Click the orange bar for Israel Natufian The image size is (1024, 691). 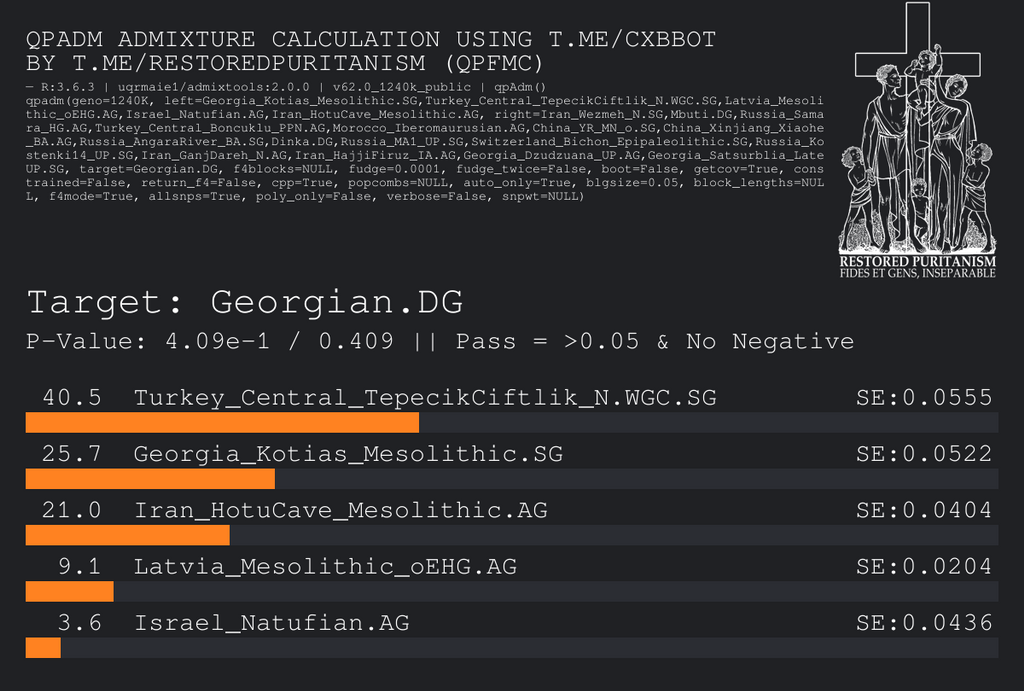[43, 648]
